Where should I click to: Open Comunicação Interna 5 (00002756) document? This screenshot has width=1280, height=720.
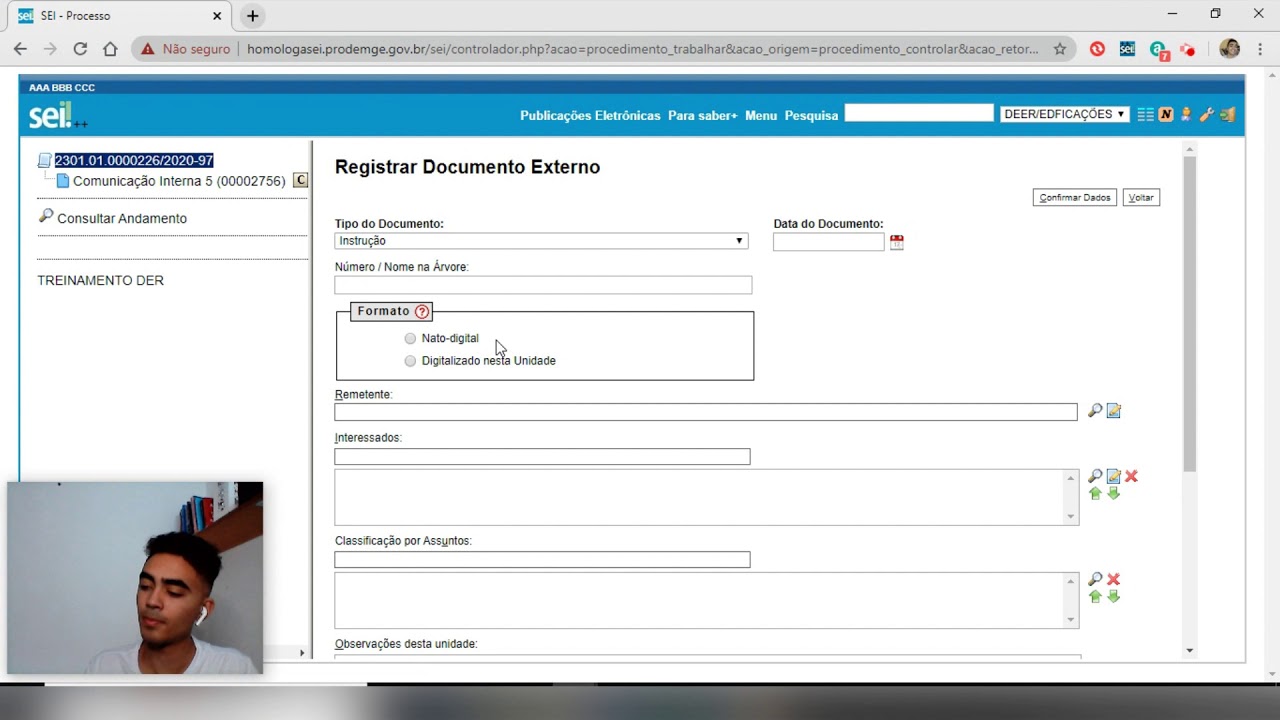pyautogui.click(x=179, y=181)
